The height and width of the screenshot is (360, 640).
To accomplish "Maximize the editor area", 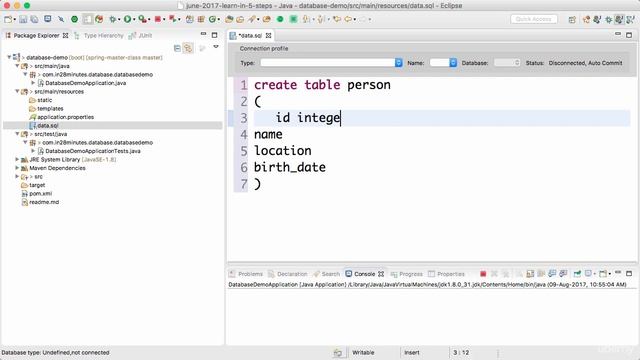I will point(629,35).
